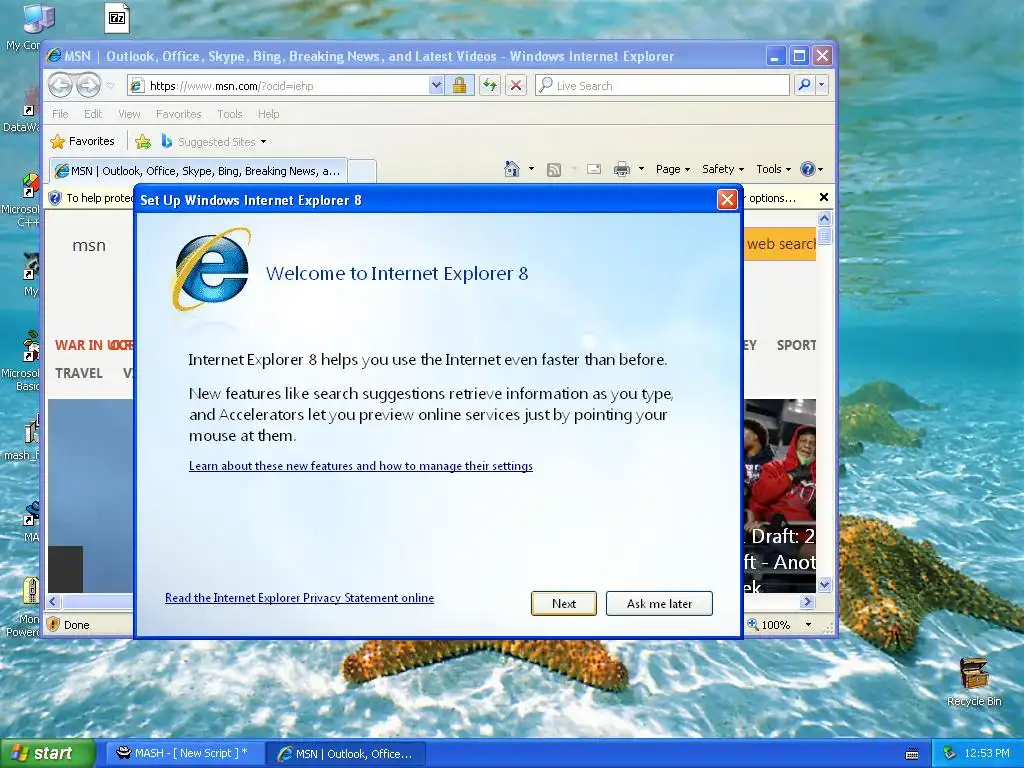
Task: Switch to the MASH New Script taskbar button
Action: click(x=184, y=753)
